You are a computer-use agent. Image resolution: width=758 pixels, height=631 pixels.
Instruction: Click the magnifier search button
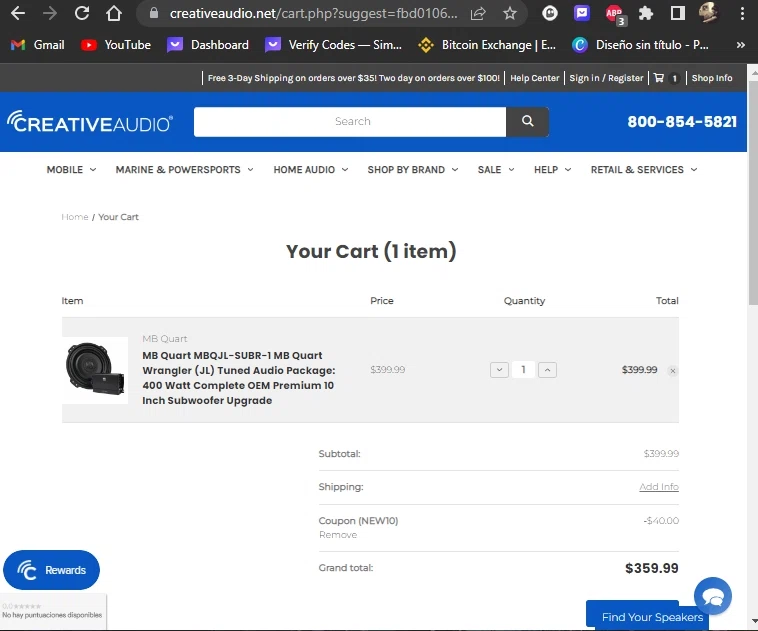527,122
